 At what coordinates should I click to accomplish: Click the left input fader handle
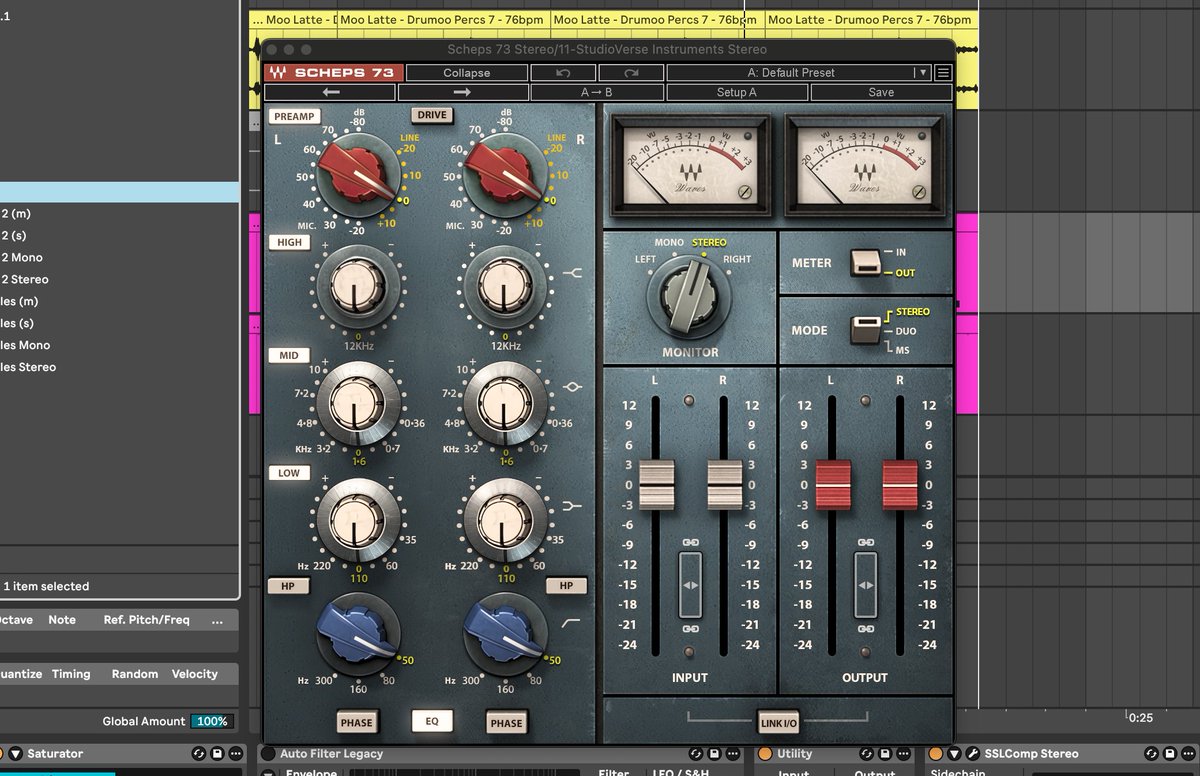coord(657,485)
